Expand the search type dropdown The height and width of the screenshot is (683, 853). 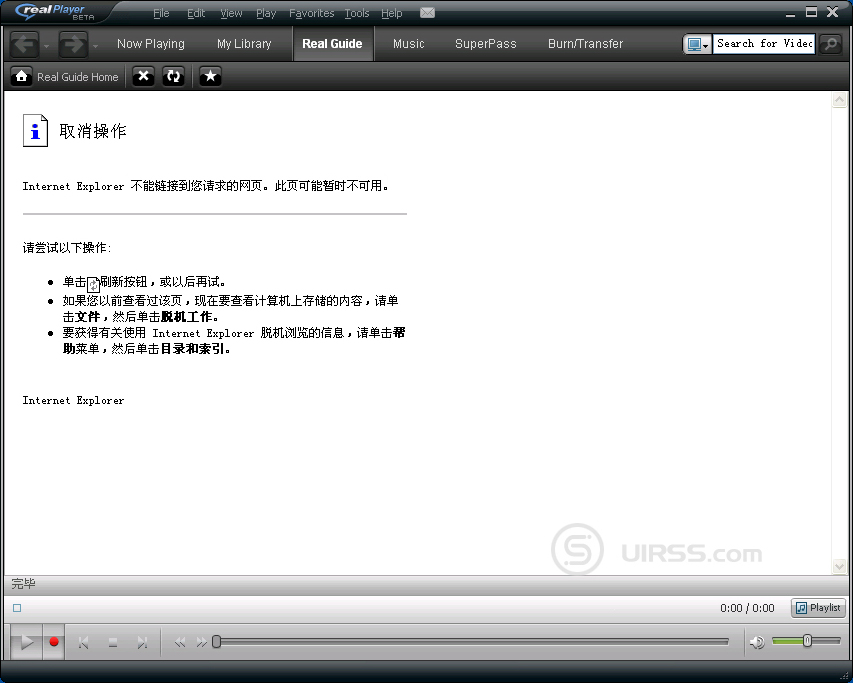(697, 44)
